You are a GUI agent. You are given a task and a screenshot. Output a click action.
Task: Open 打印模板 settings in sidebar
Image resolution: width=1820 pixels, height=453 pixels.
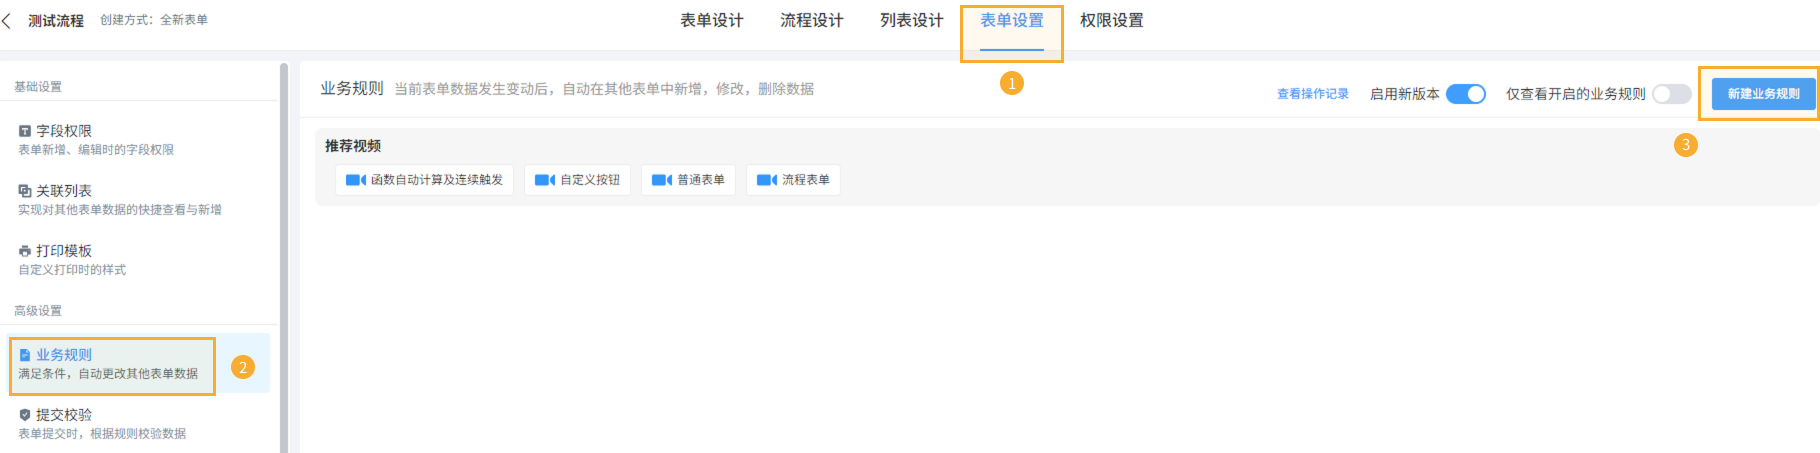tap(139, 260)
